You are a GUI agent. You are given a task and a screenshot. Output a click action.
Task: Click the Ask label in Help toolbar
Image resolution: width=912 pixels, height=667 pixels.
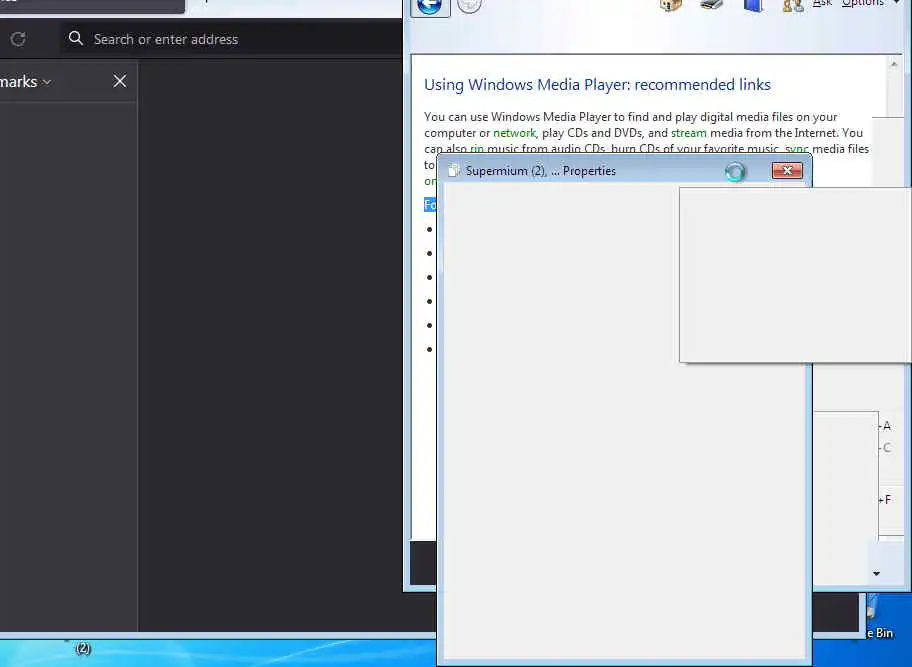coord(822,3)
